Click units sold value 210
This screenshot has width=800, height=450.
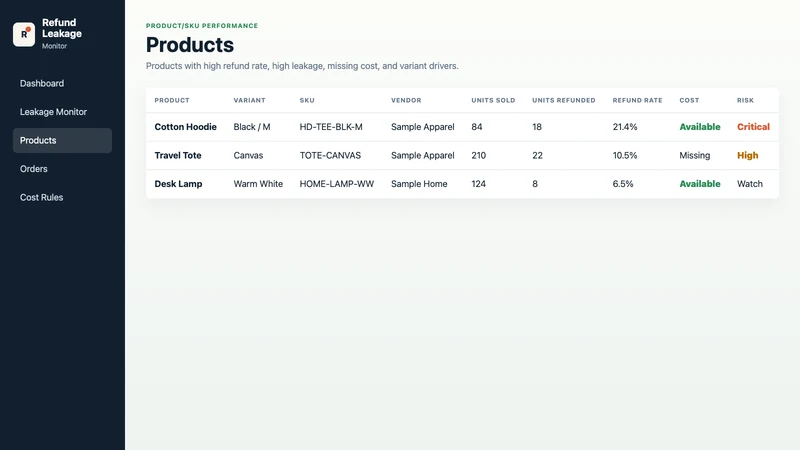click(479, 156)
